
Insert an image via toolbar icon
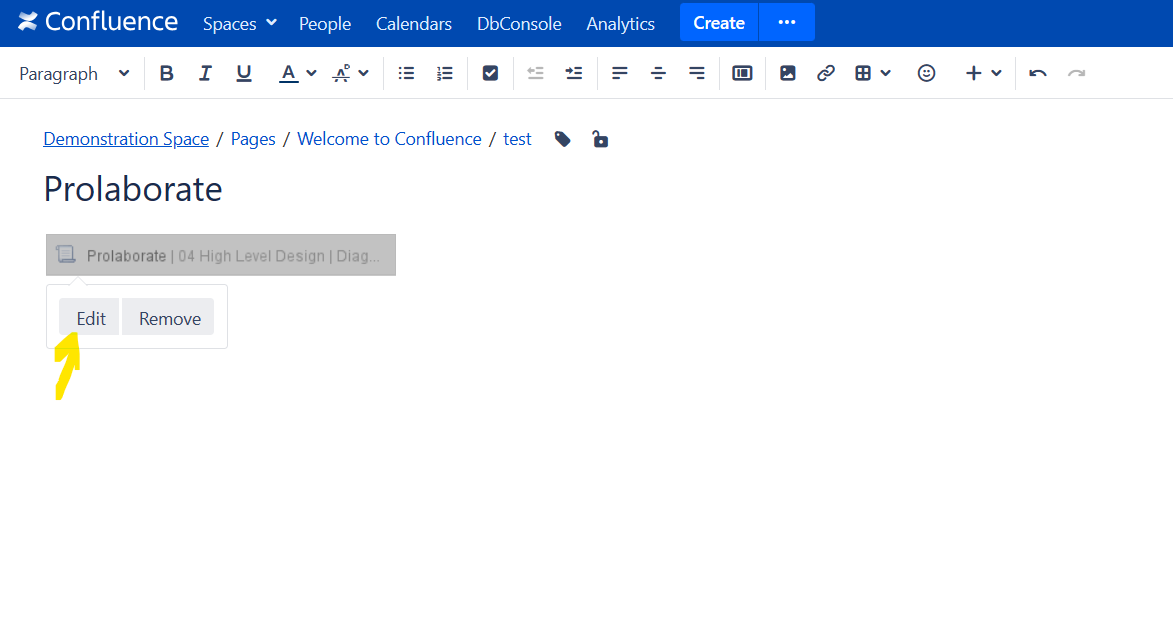(x=787, y=73)
